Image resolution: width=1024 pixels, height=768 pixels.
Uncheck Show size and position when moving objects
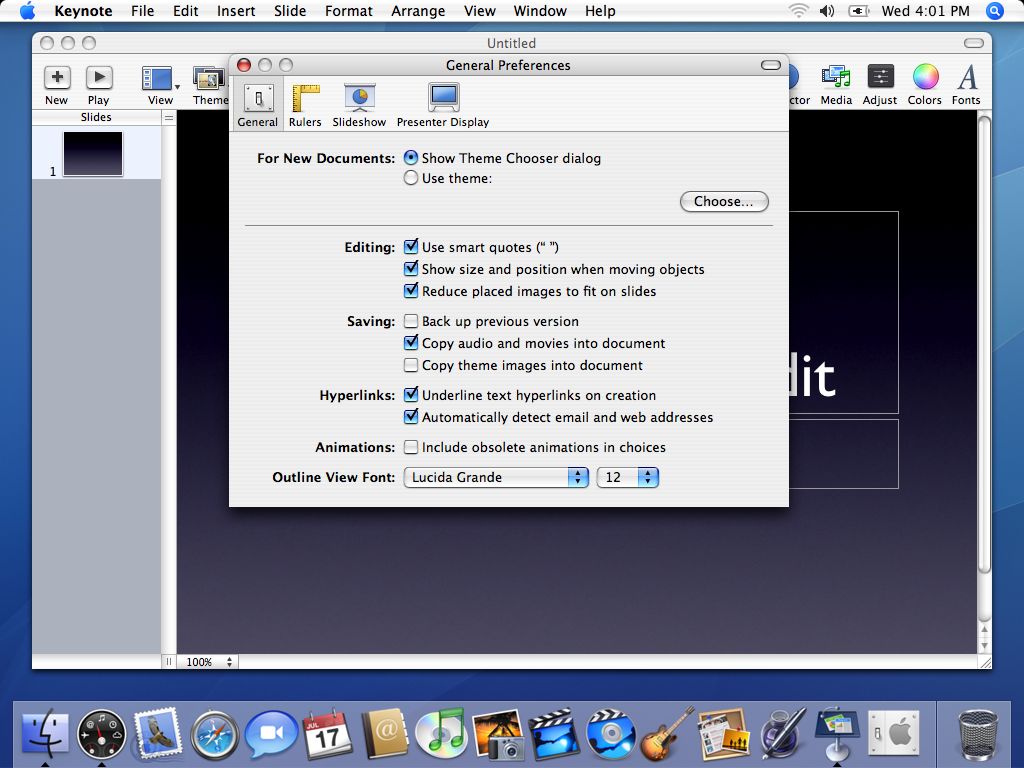click(411, 268)
